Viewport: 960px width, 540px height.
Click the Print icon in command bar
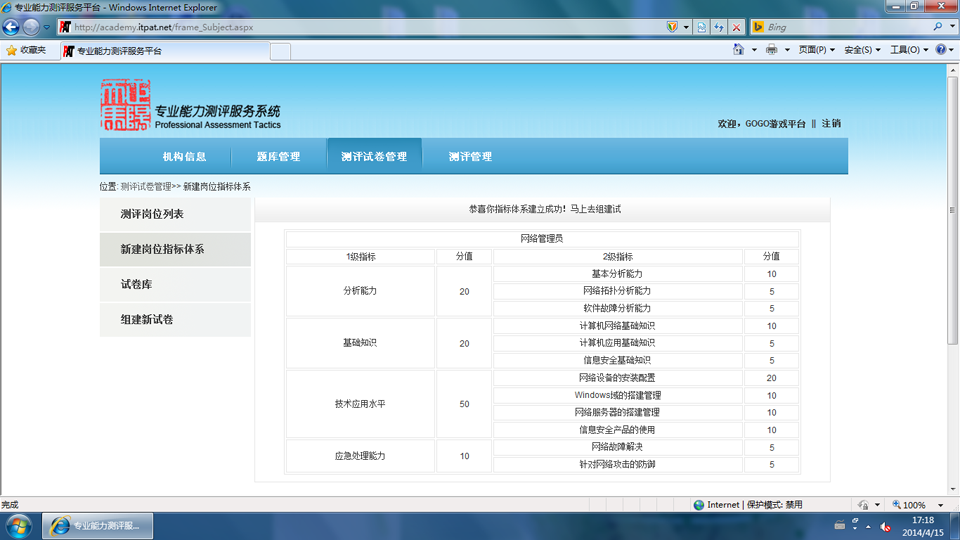771,50
